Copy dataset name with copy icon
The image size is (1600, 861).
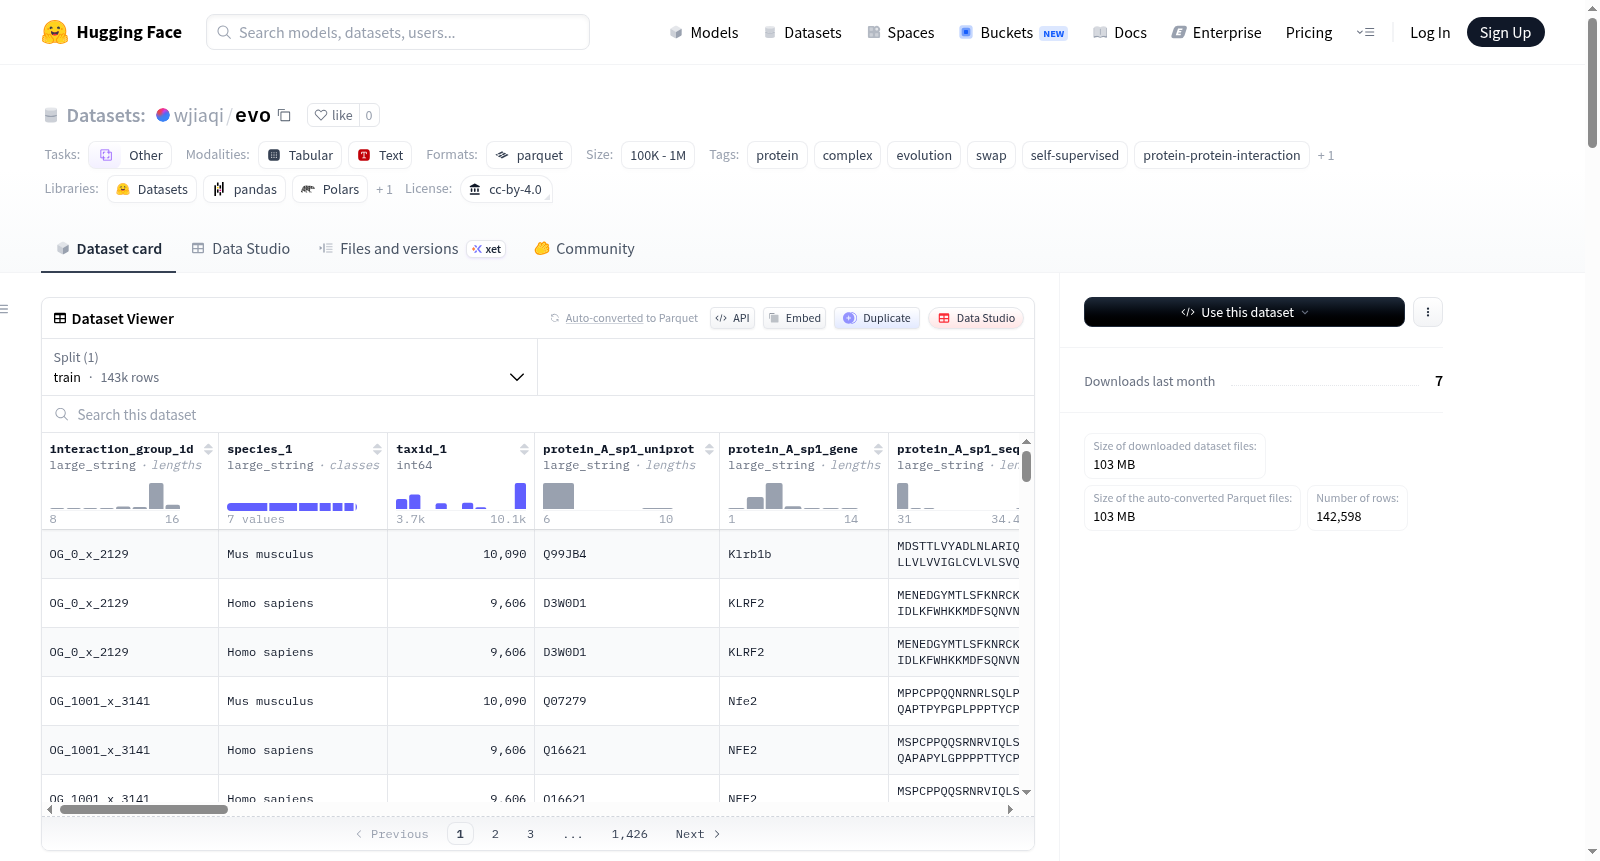coord(284,115)
